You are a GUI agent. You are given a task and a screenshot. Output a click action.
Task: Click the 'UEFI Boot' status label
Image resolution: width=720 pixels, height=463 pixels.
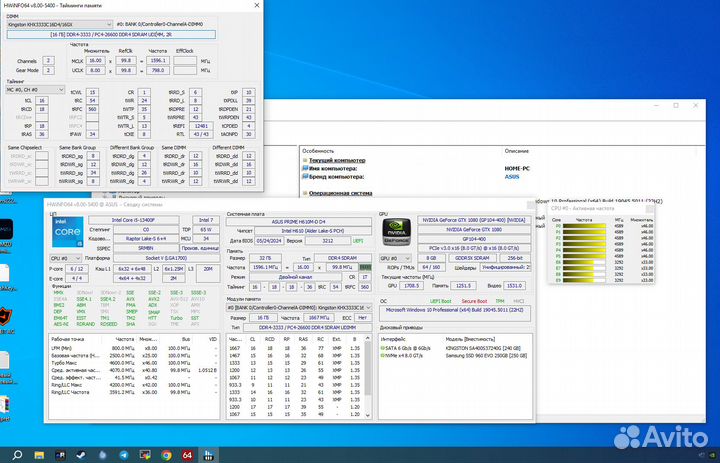pyautogui.click(x=440, y=301)
